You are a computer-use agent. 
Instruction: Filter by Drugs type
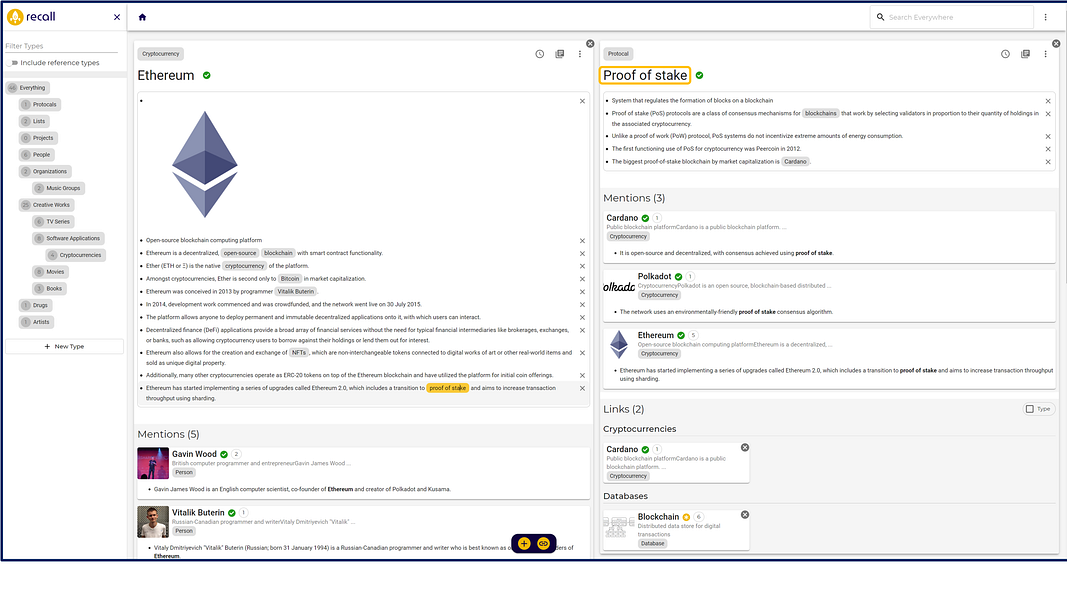(x=35, y=305)
